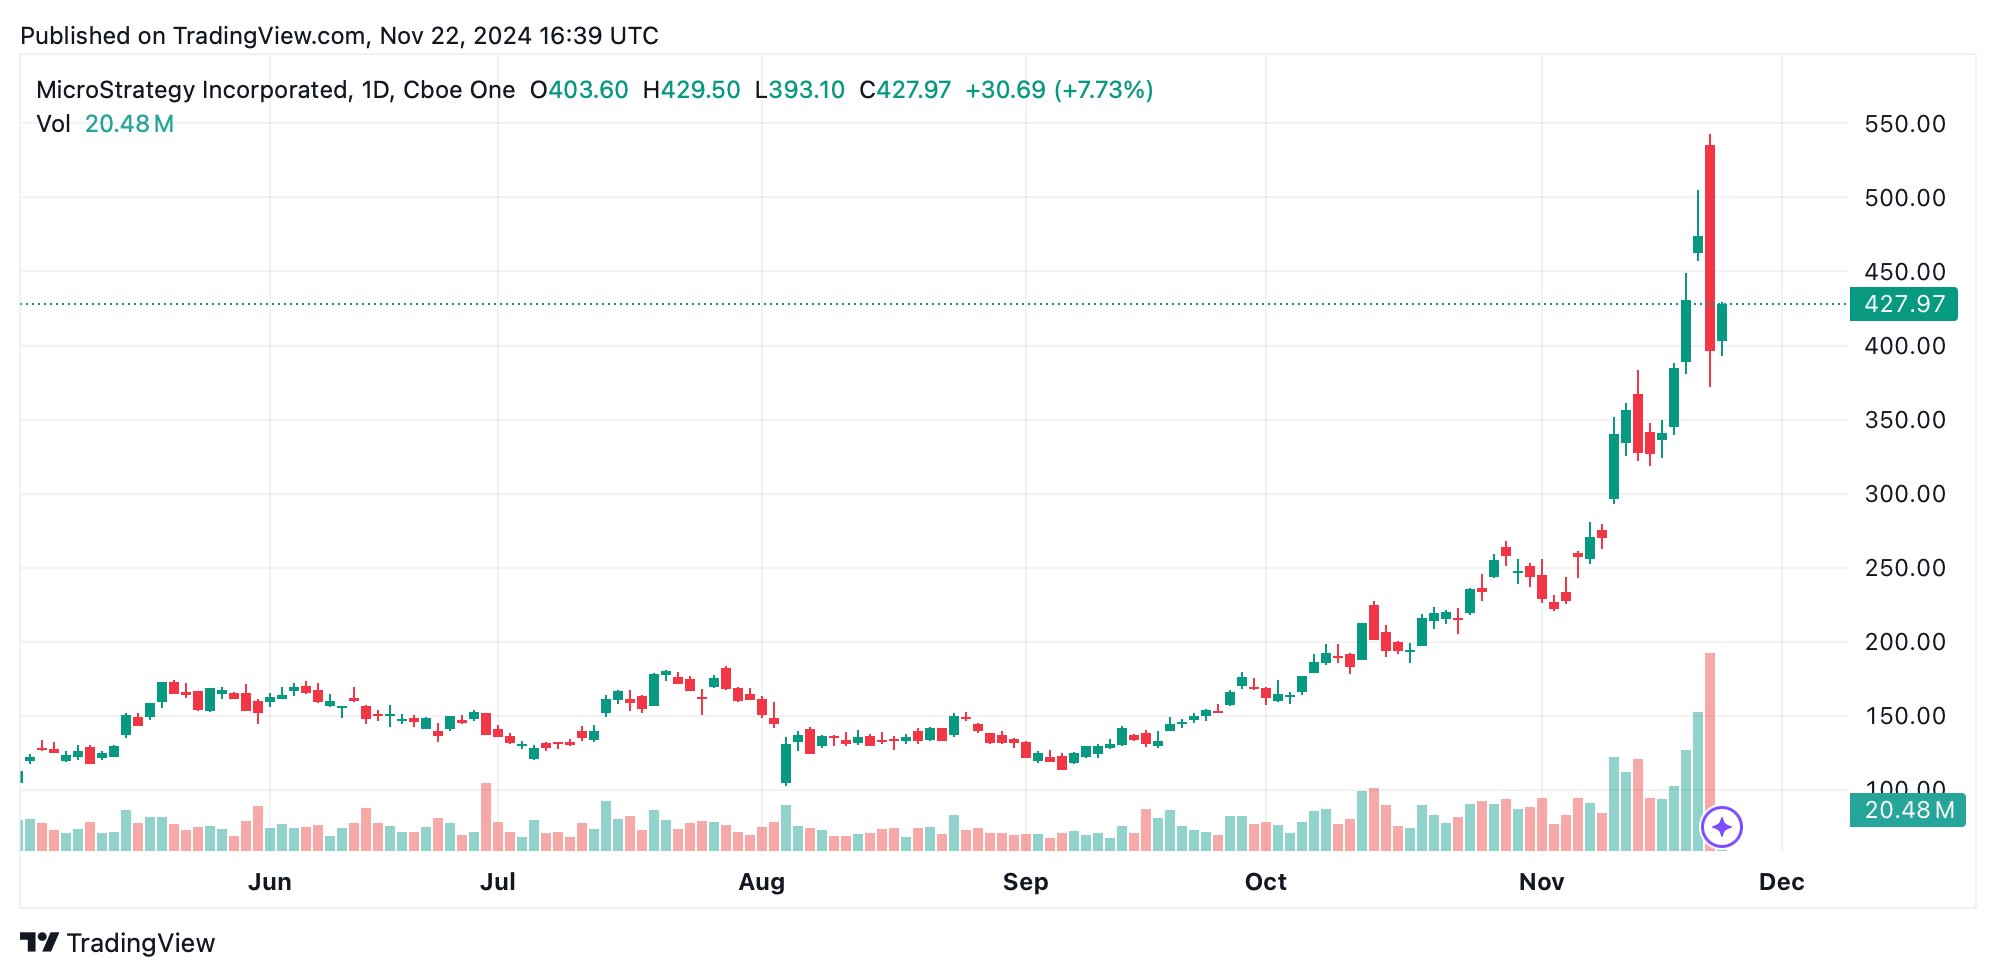Select the Nov label on the time axis

click(x=1541, y=882)
